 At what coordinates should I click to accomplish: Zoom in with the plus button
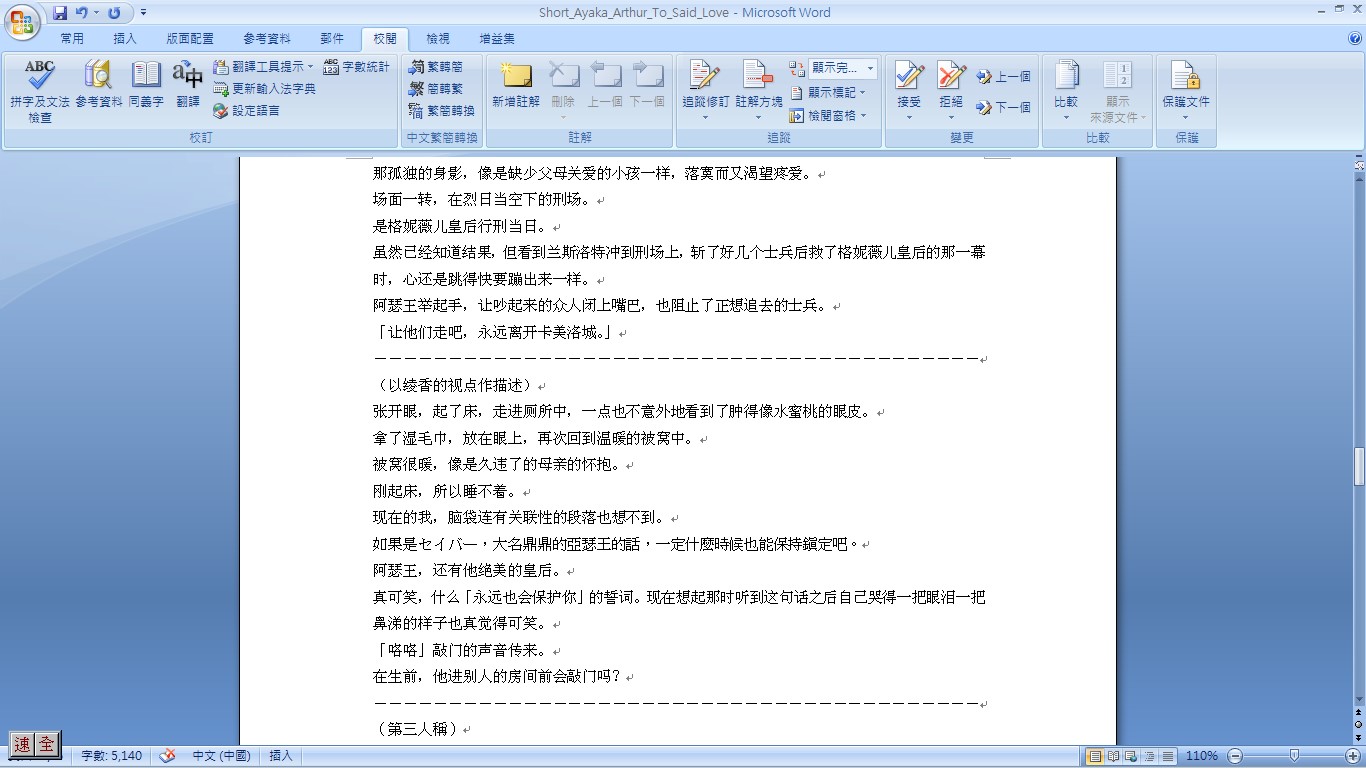1352,756
